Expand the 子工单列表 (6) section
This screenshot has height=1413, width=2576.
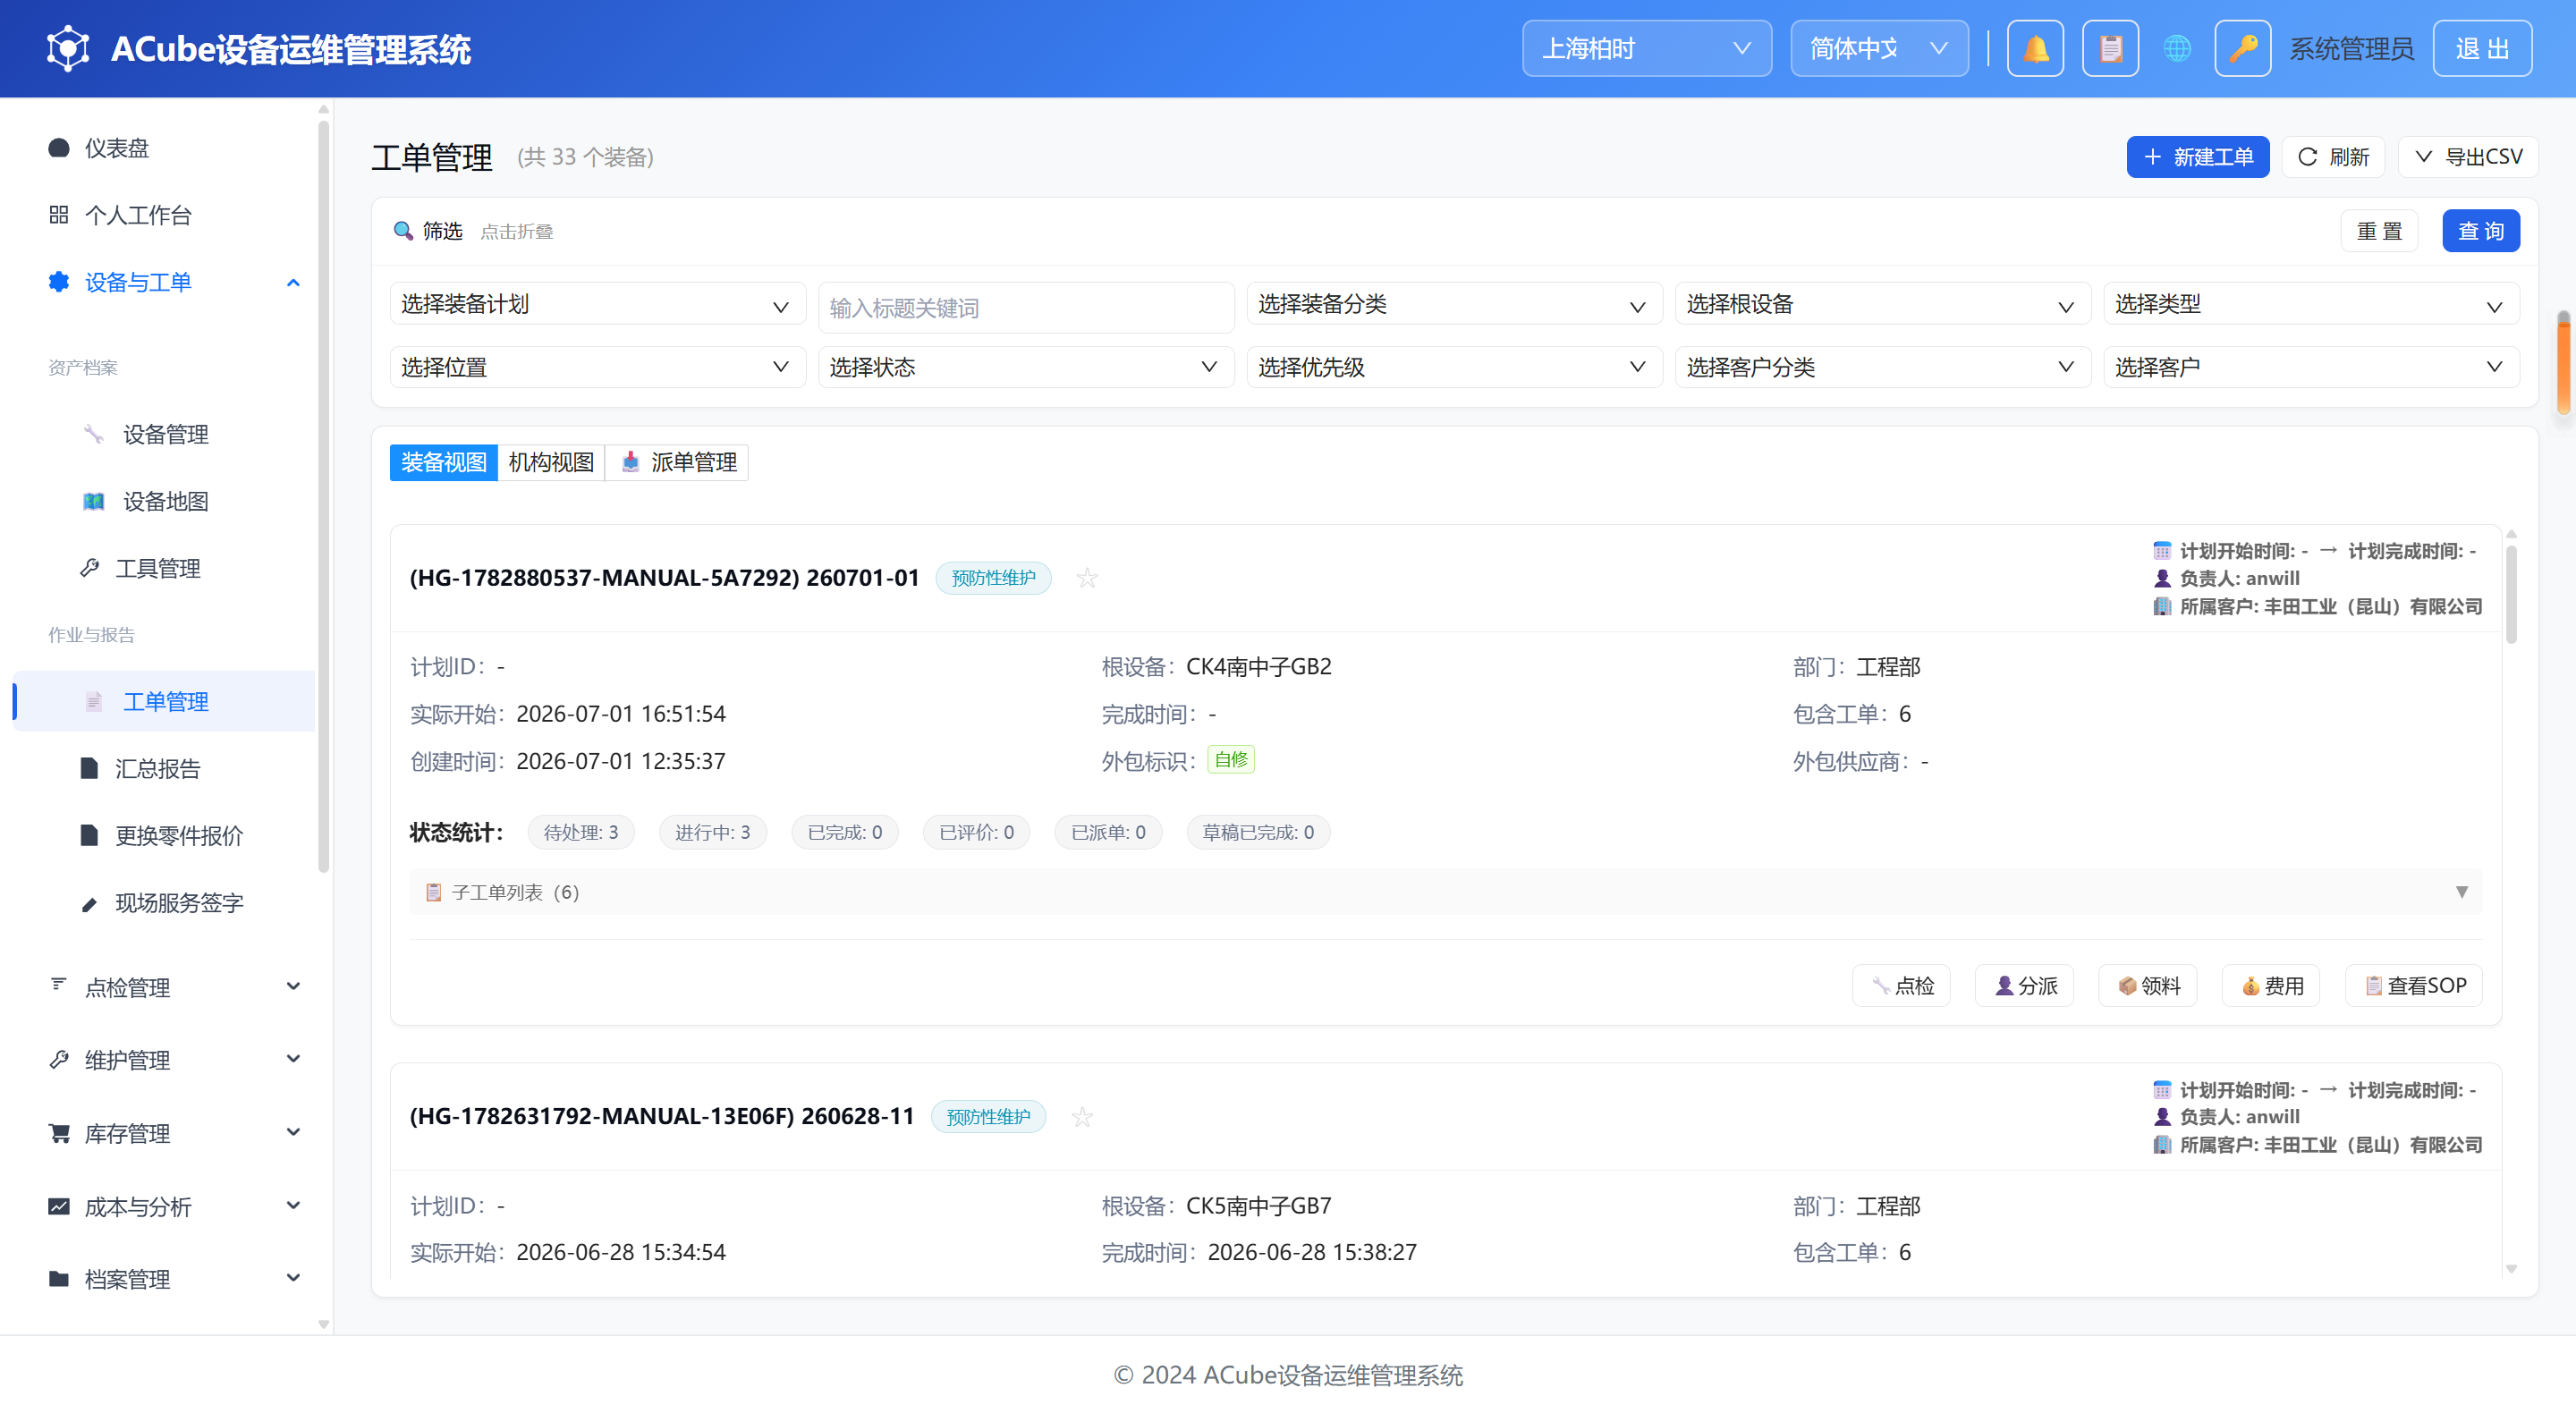pyautogui.click(x=1445, y=892)
